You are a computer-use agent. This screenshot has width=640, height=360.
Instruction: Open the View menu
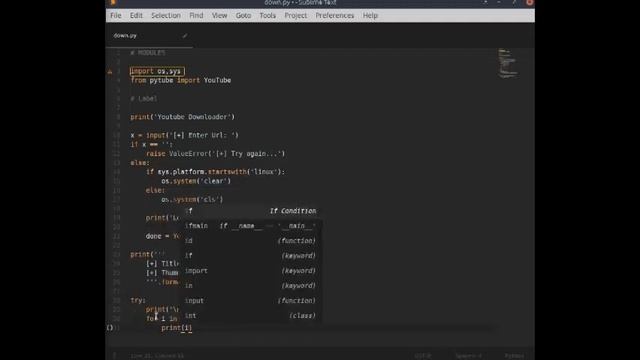click(219, 16)
